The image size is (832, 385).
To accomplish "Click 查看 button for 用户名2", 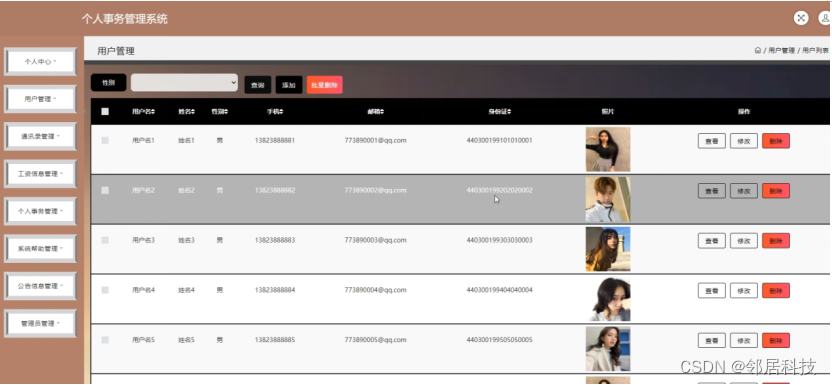I will (712, 191).
